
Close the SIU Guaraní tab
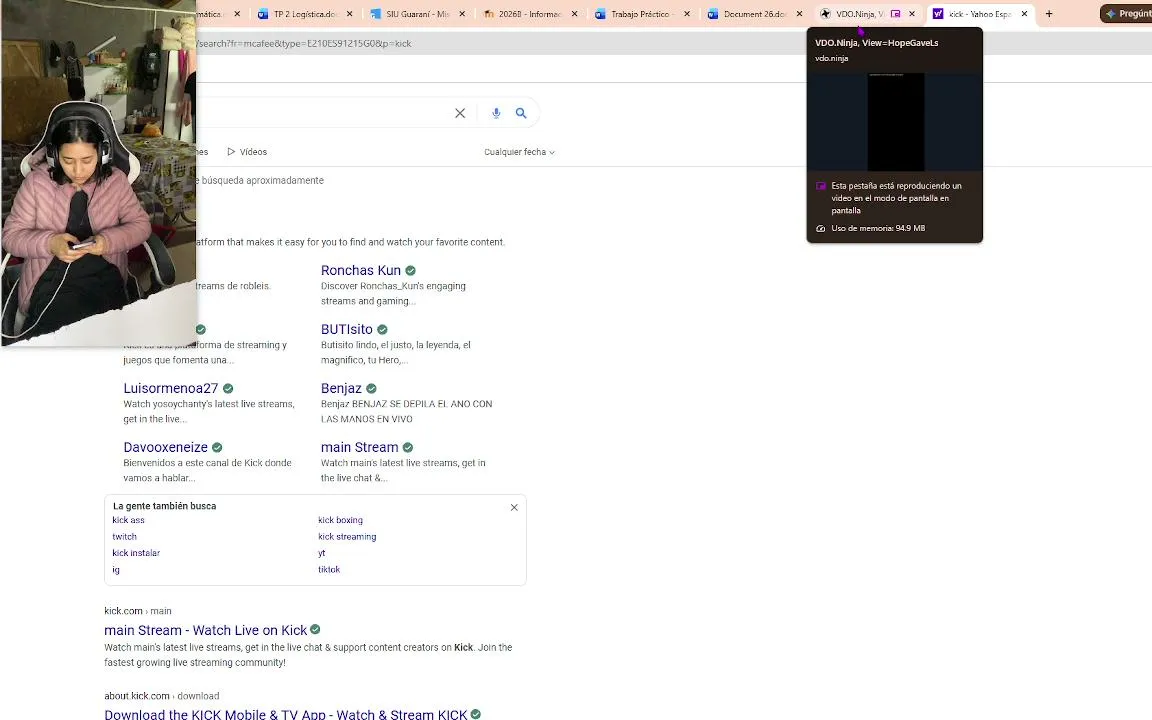[x=462, y=14]
